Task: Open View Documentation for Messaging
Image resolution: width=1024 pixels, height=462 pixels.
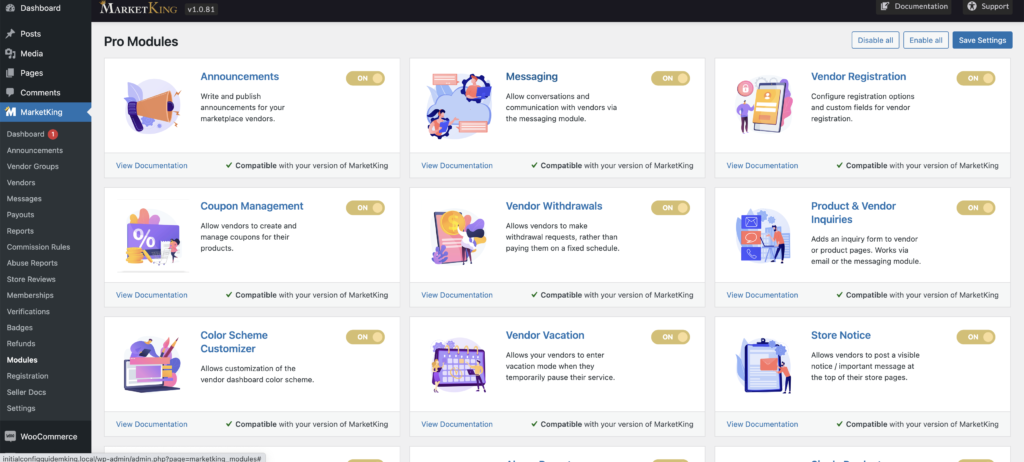Action: pyautogui.click(x=457, y=166)
